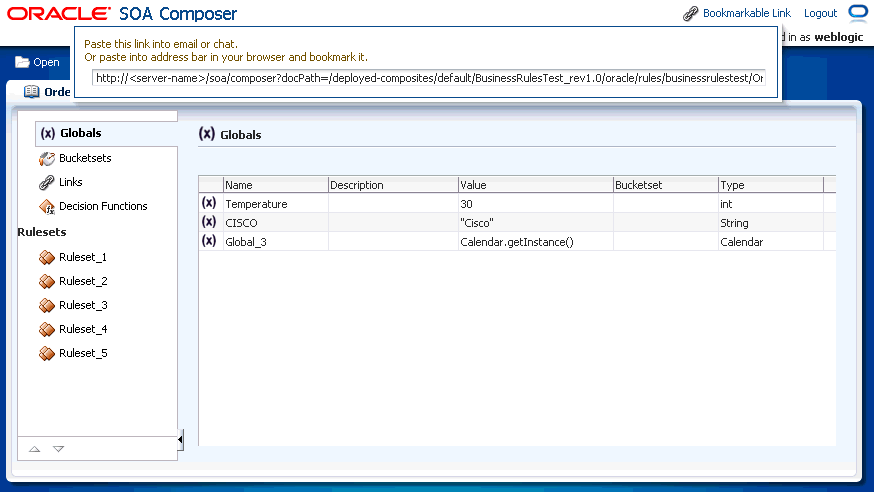Click the Links chain icon in sidebar

pyautogui.click(x=46, y=182)
